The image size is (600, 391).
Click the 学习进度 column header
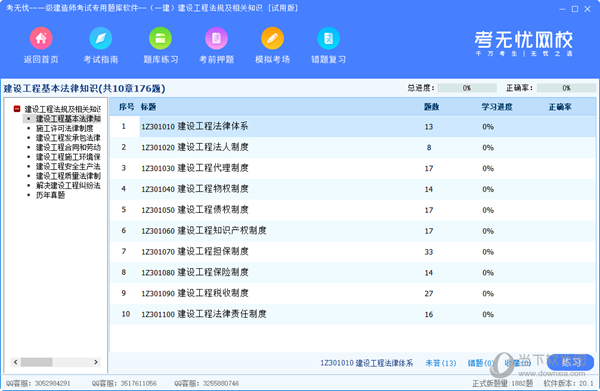pos(497,107)
